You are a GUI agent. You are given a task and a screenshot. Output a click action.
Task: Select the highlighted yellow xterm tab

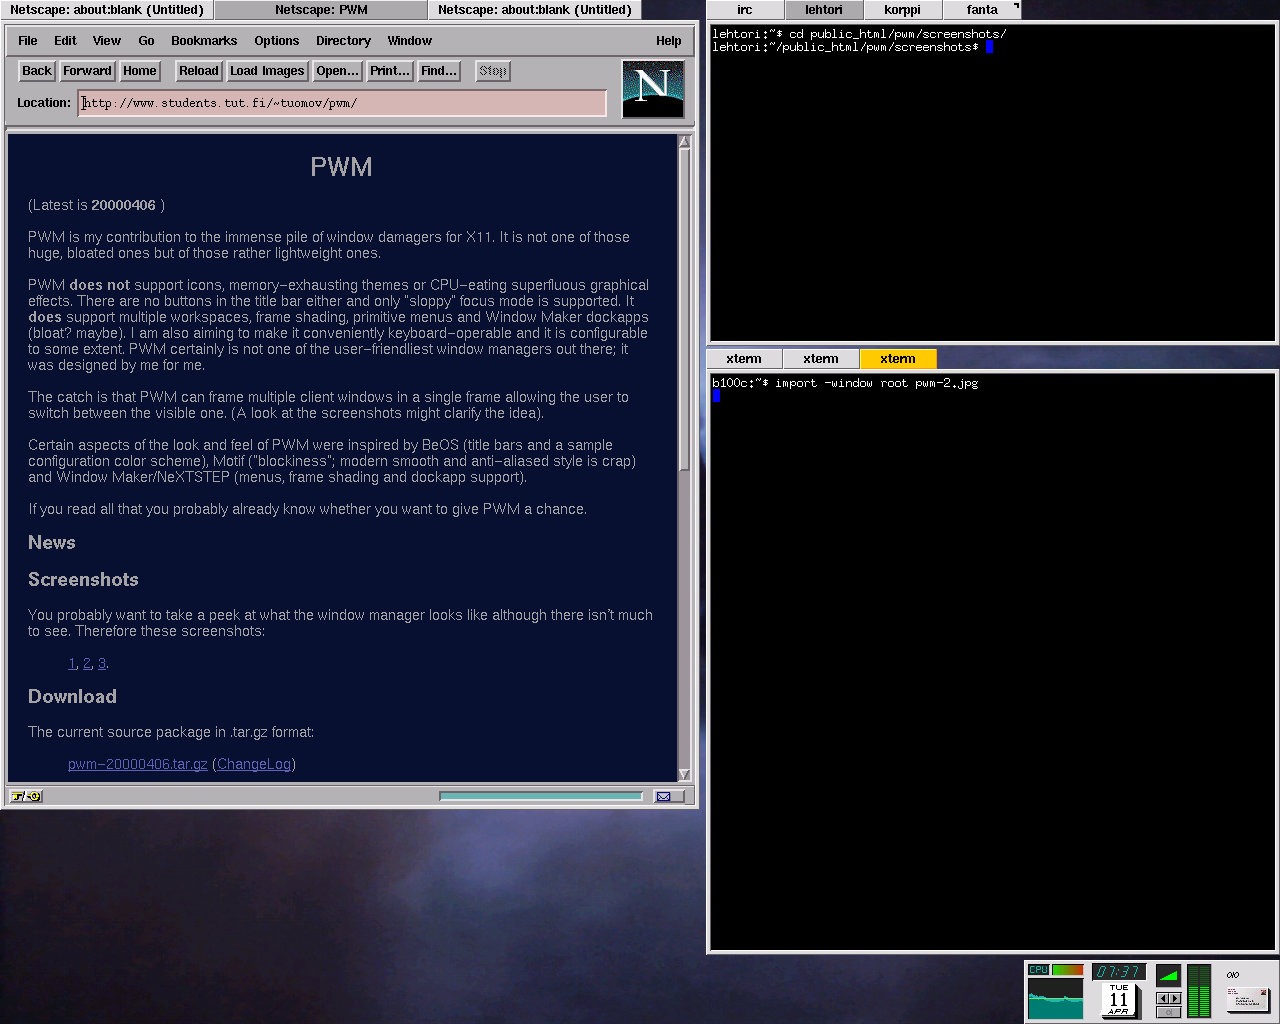coord(898,359)
